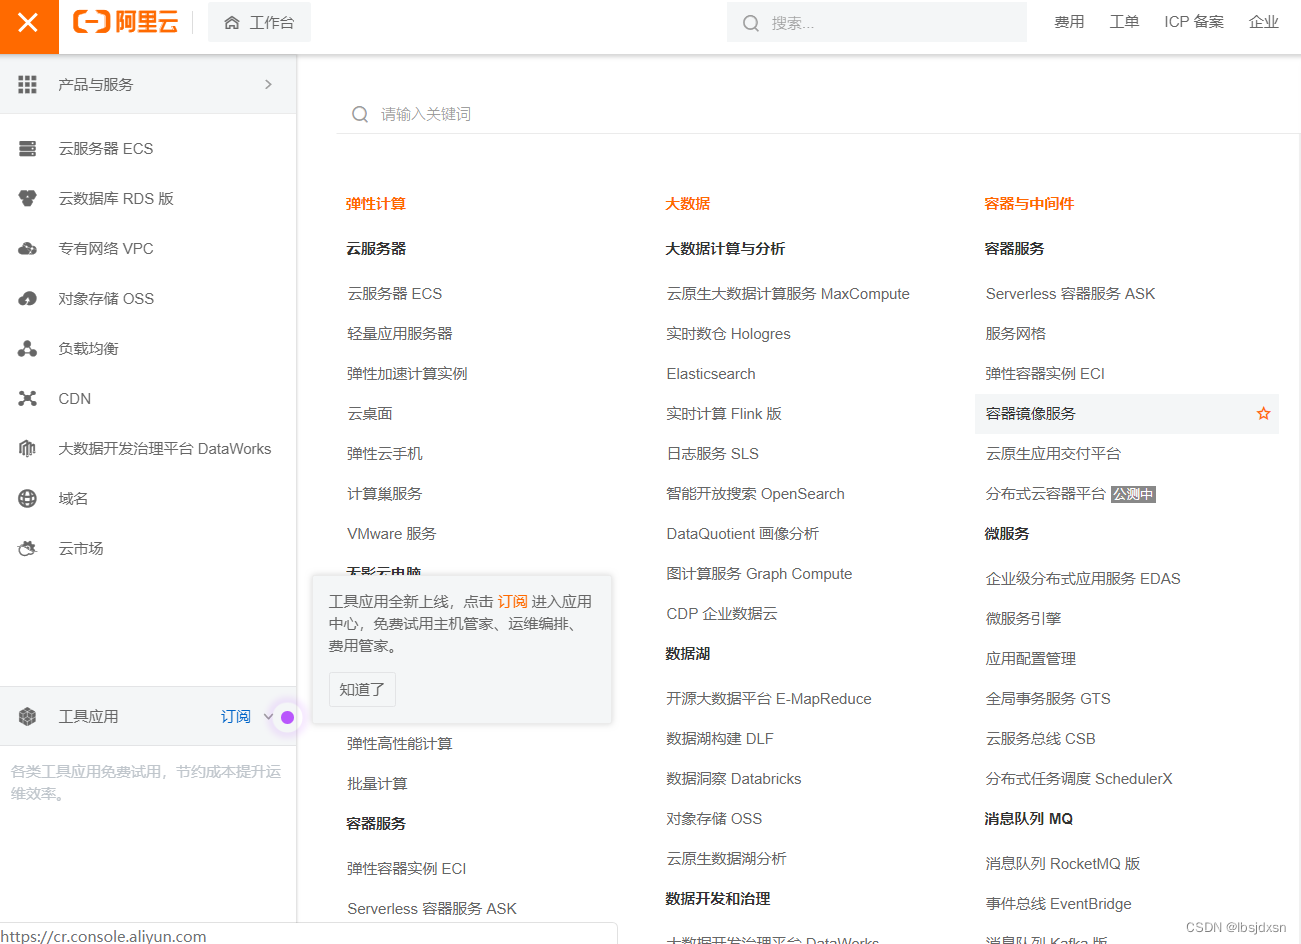This screenshot has width=1301, height=944.
Task: Dismiss the tooltip with 知道了 button
Action: pyautogui.click(x=362, y=690)
